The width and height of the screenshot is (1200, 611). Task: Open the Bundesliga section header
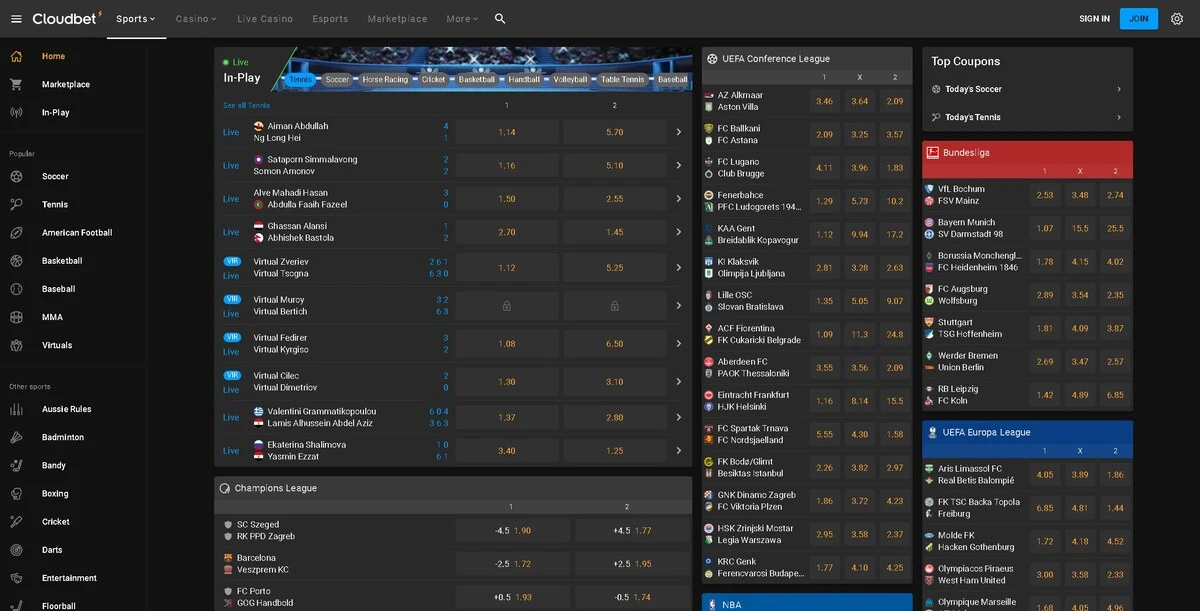coord(1027,153)
